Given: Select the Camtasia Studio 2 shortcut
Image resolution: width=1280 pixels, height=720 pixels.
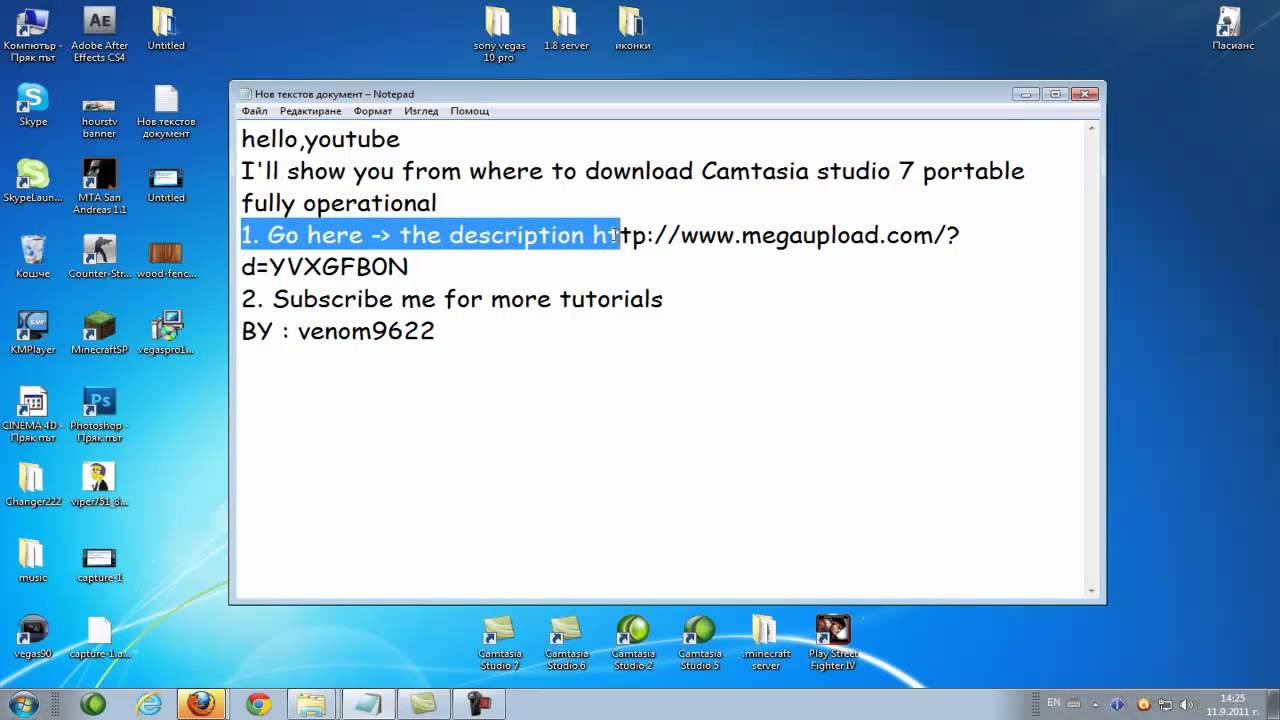Looking at the screenshot, I should click(x=632, y=642).
